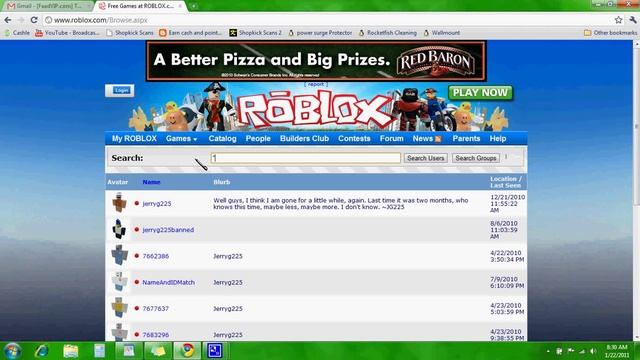Sort by Name column header
Image resolution: width=640 pixels, height=360 pixels.
pyautogui.click(x=151, y=182)
